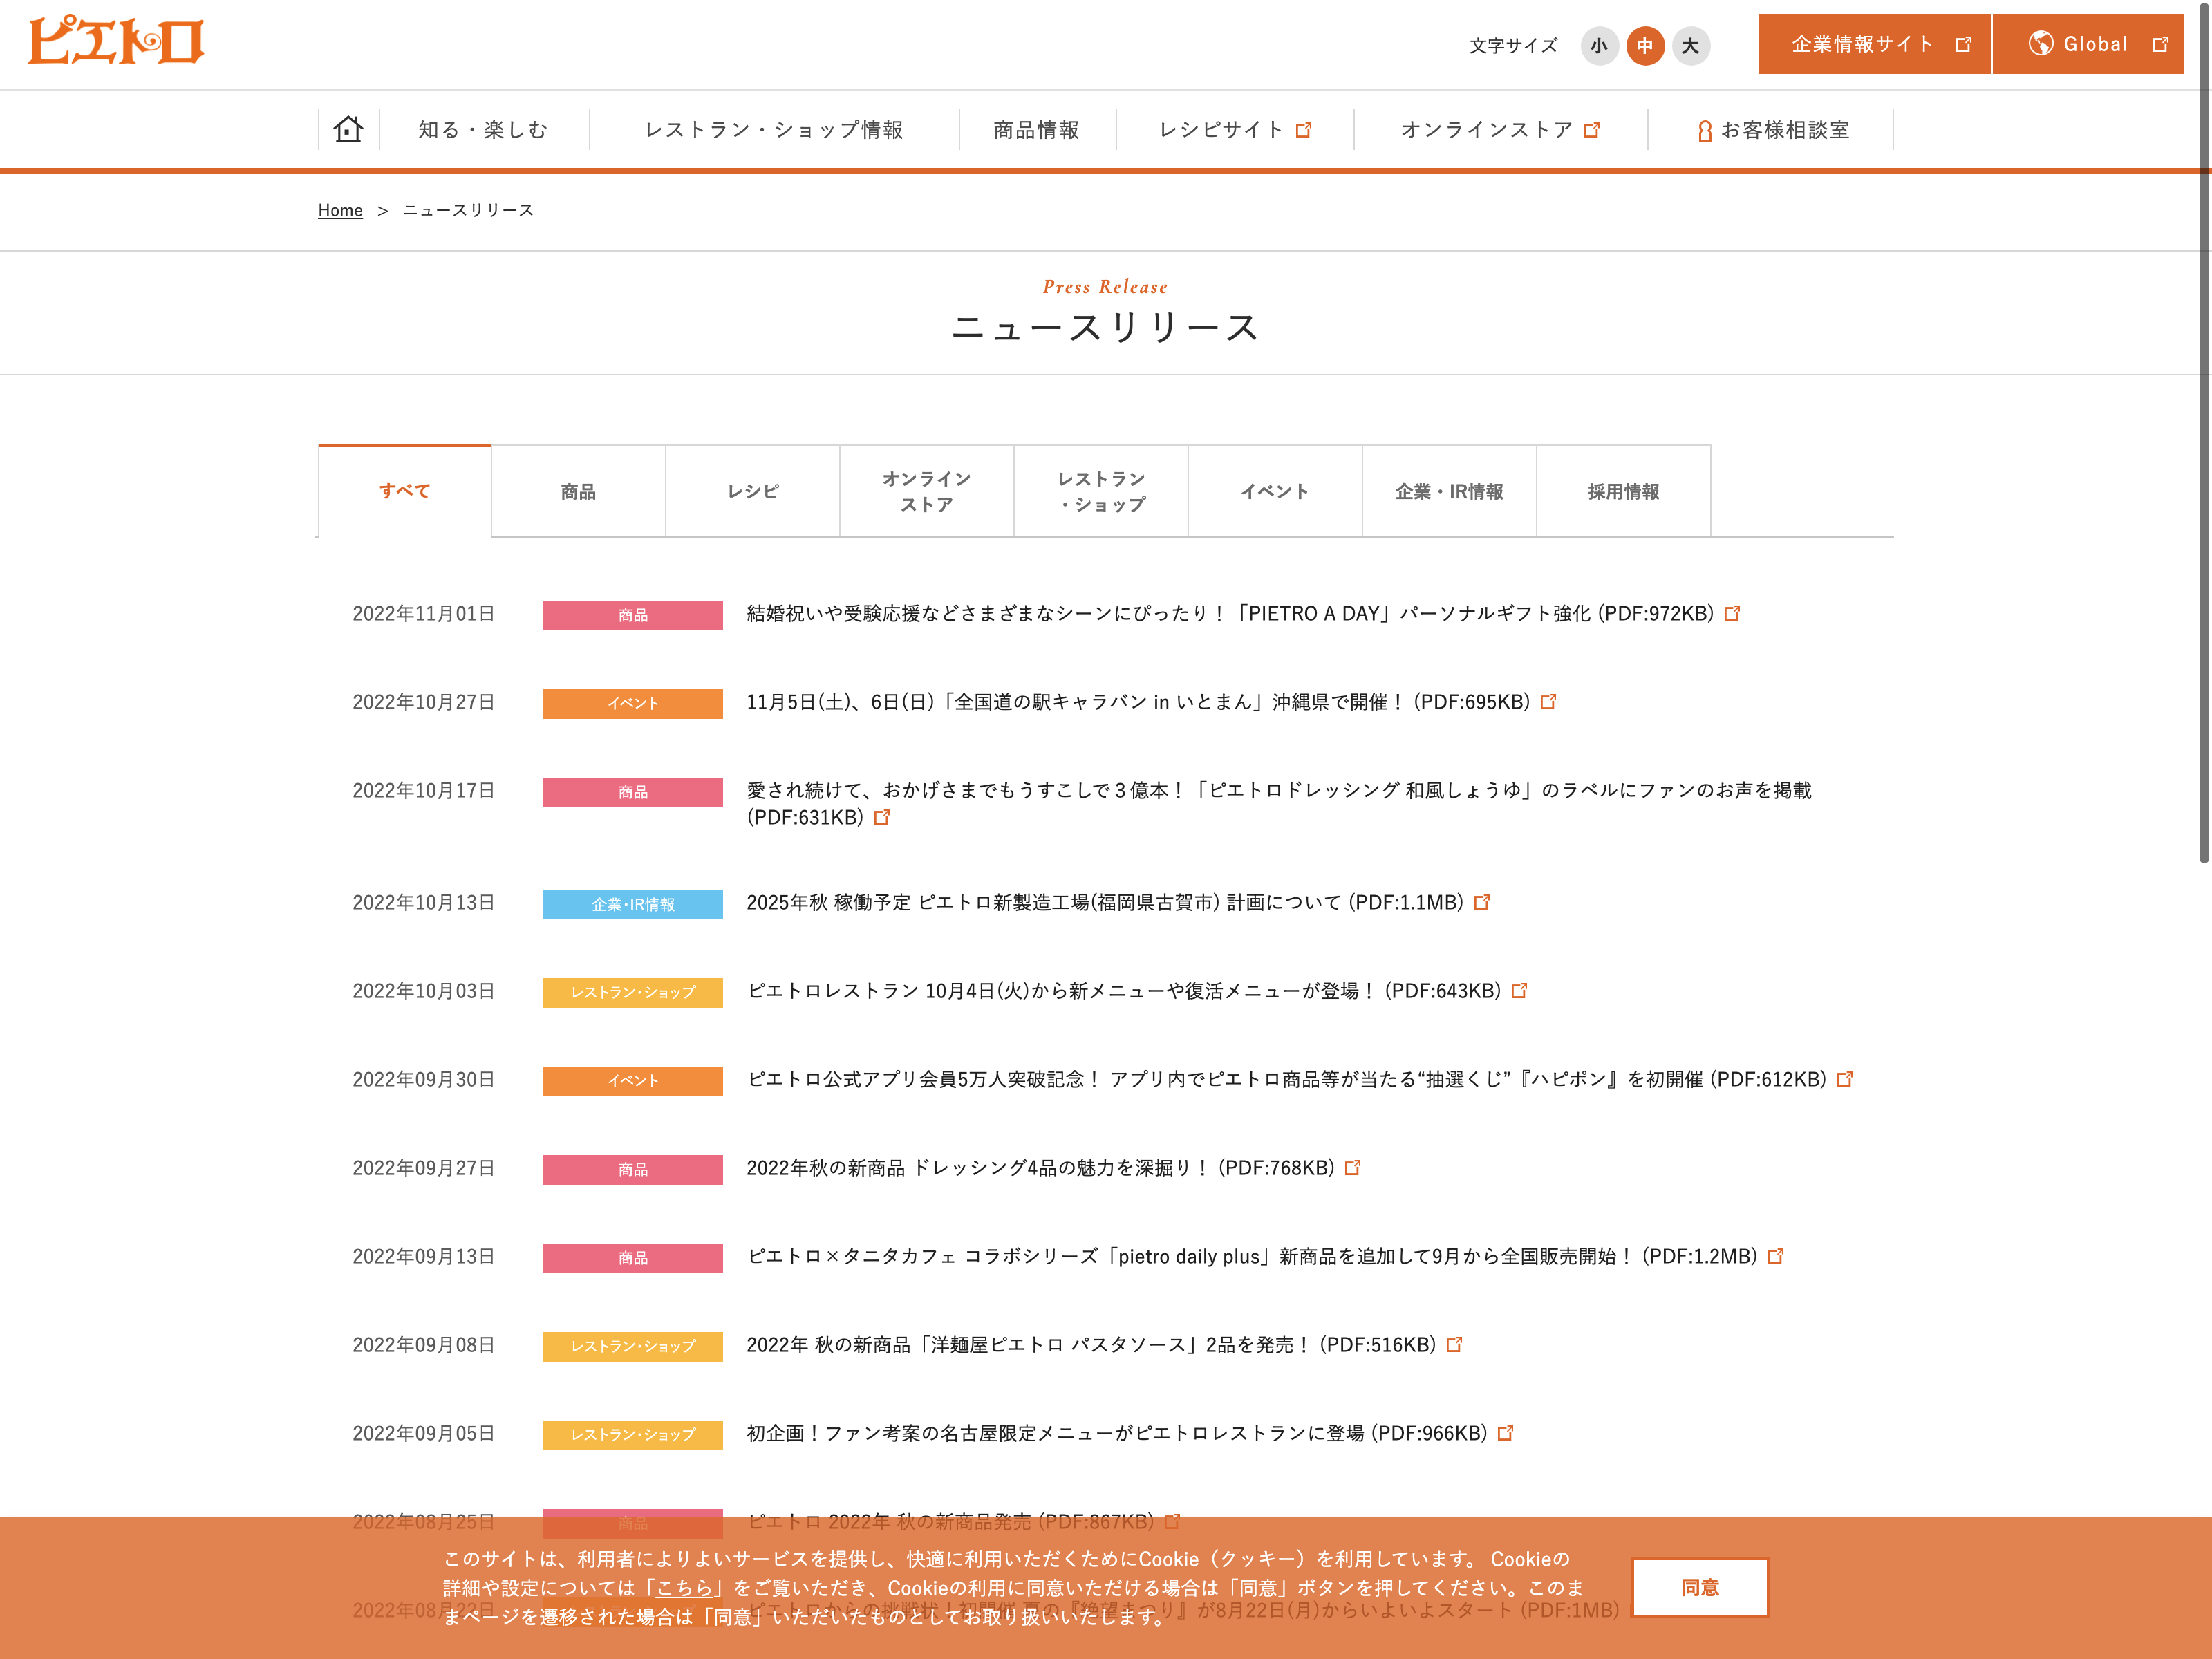
Task: Open the 商品情報 navigation menu
Action: 1037,130
